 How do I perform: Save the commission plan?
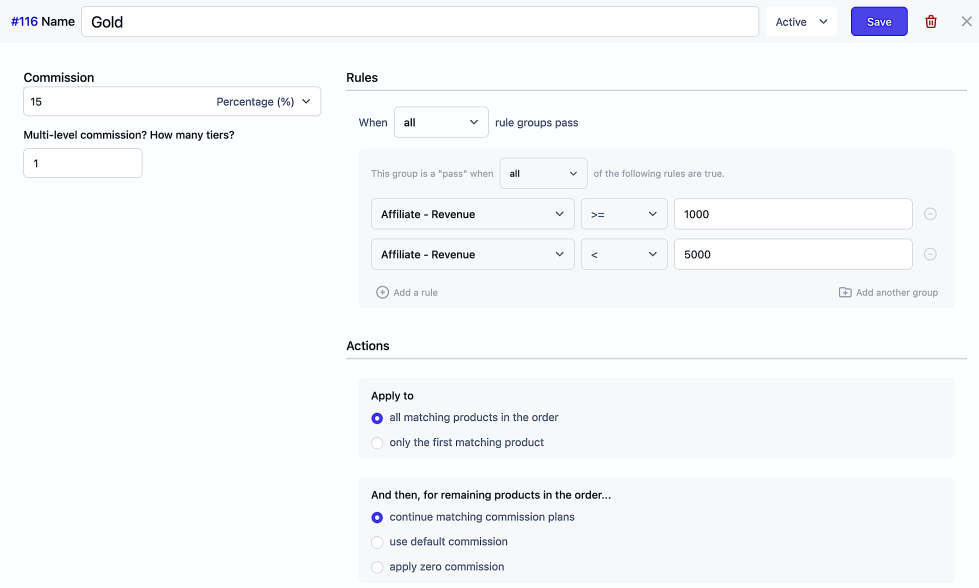point(879,22)
